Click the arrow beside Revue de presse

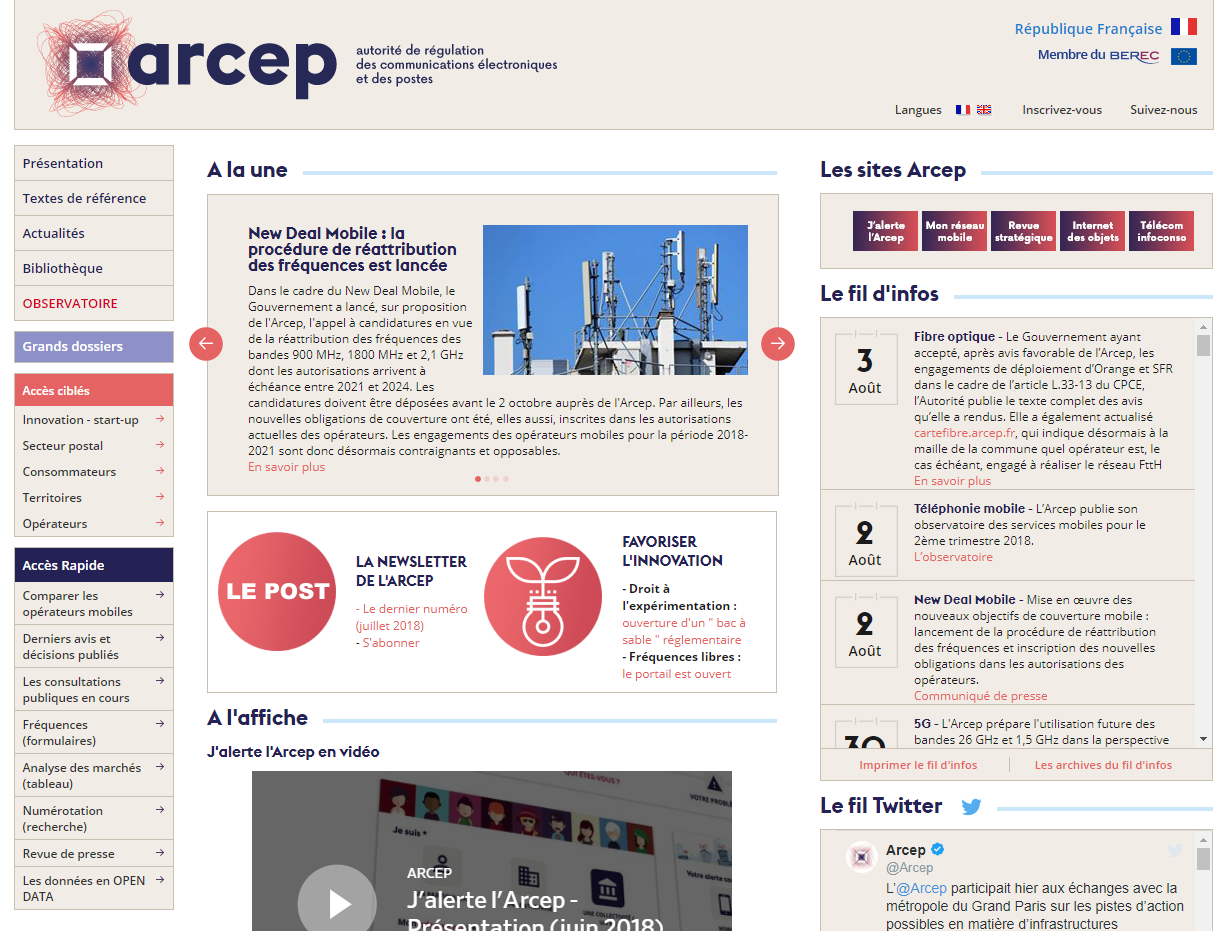(160, 853)
